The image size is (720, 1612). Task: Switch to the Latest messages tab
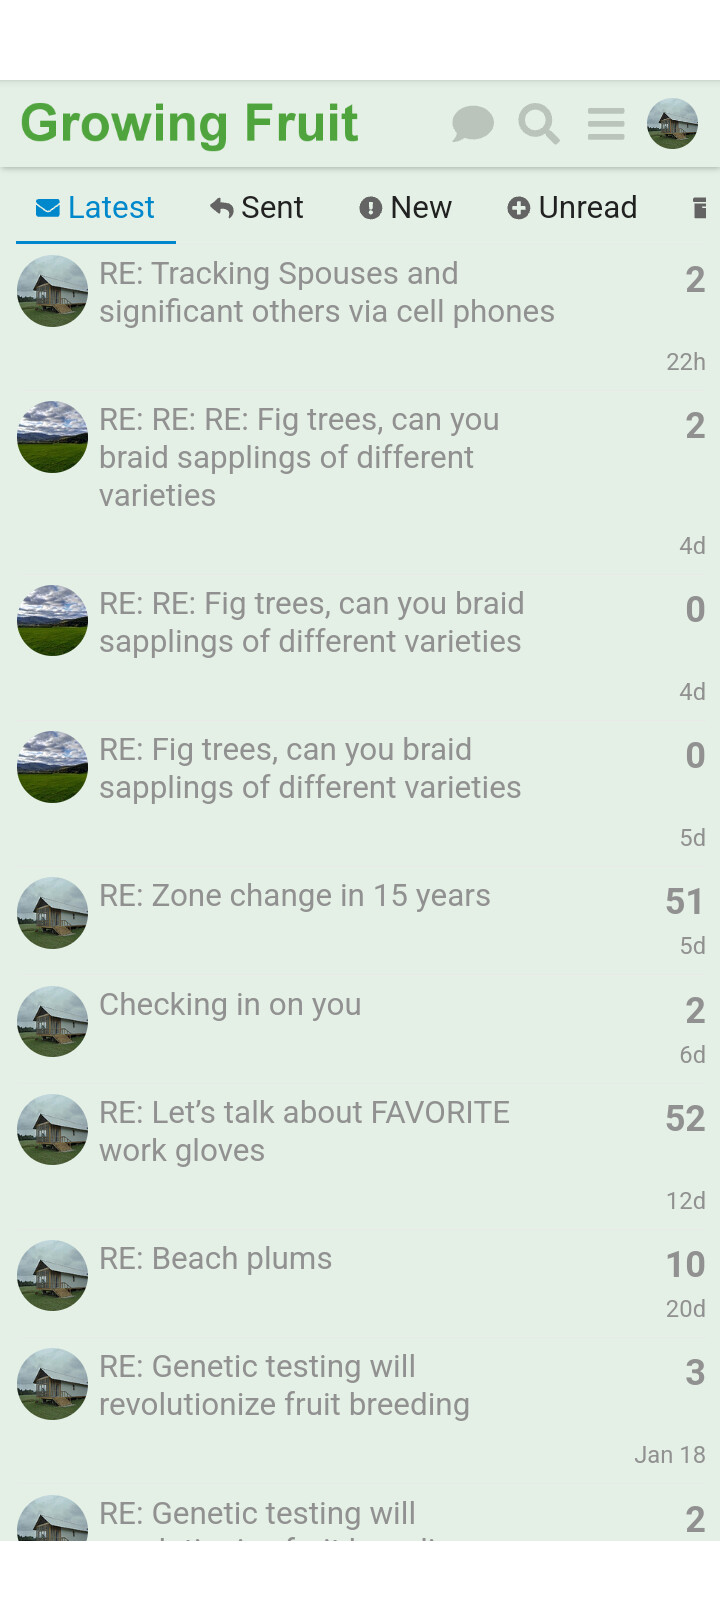point(96,208)
